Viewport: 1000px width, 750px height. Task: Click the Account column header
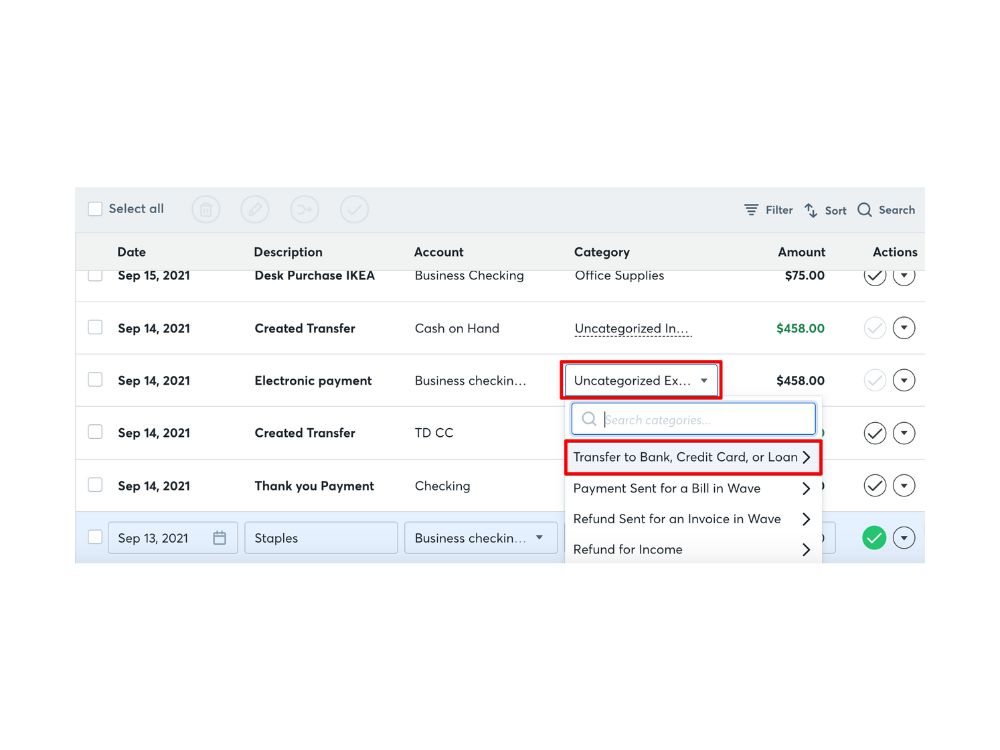point(439,252)
